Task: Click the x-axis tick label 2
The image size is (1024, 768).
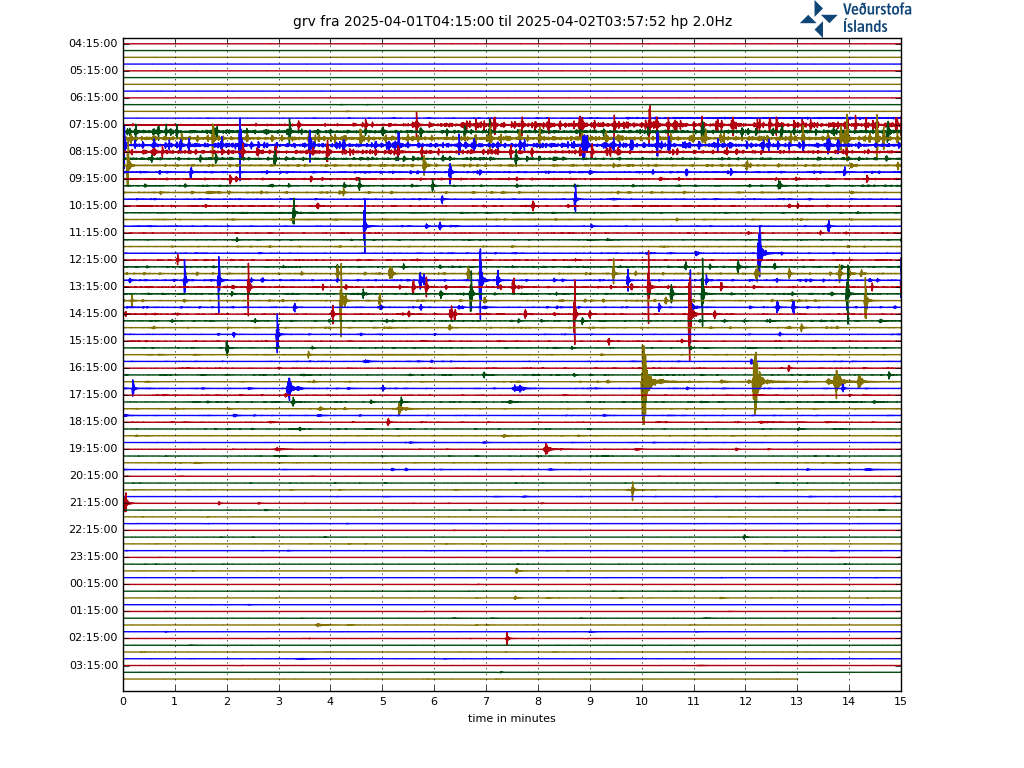Action: pyautogui.click(x=227, y=701)
